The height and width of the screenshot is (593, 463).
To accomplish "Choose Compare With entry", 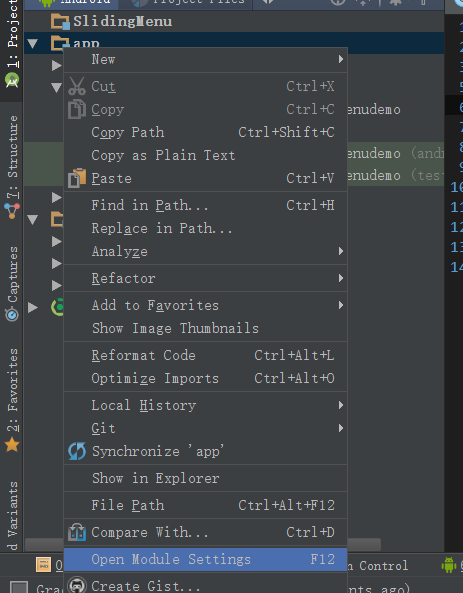I will click(205, 532).
